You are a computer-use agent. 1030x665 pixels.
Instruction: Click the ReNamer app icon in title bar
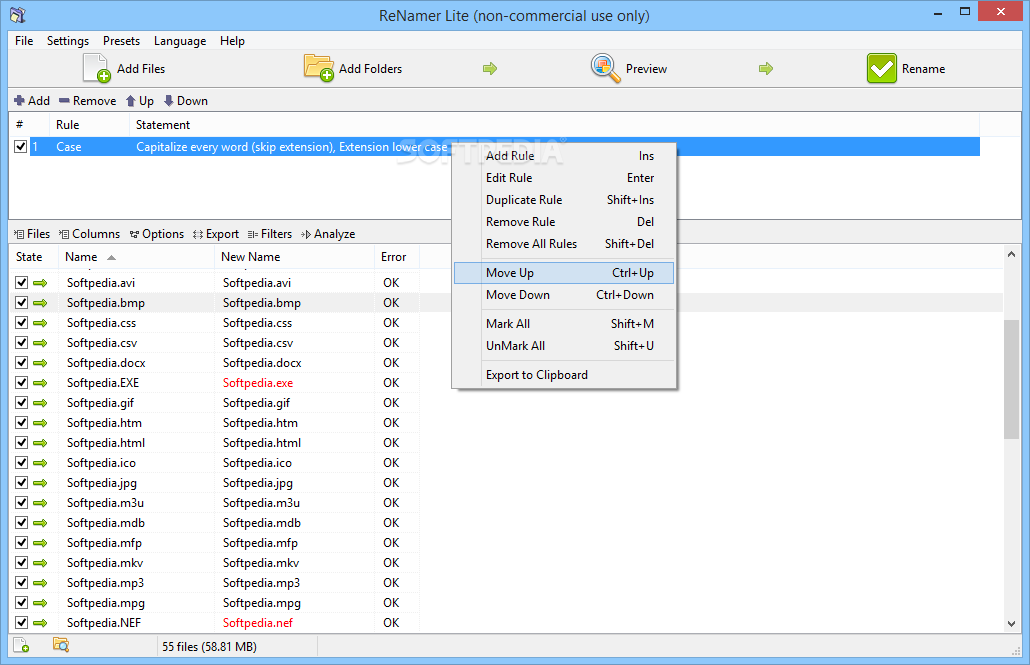(x=18, y=14)
